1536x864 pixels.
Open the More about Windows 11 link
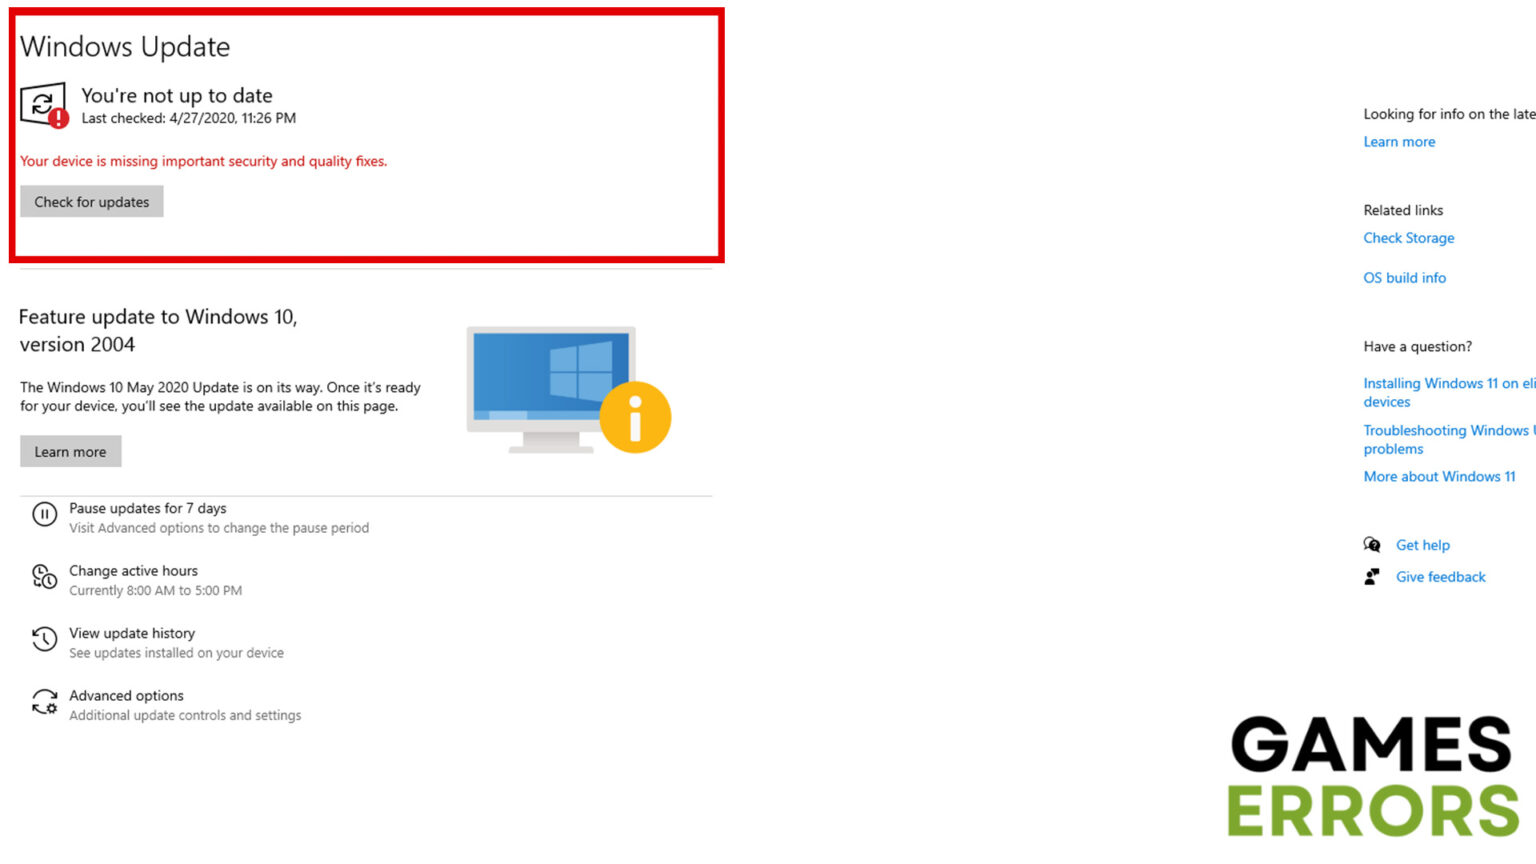1439,477
